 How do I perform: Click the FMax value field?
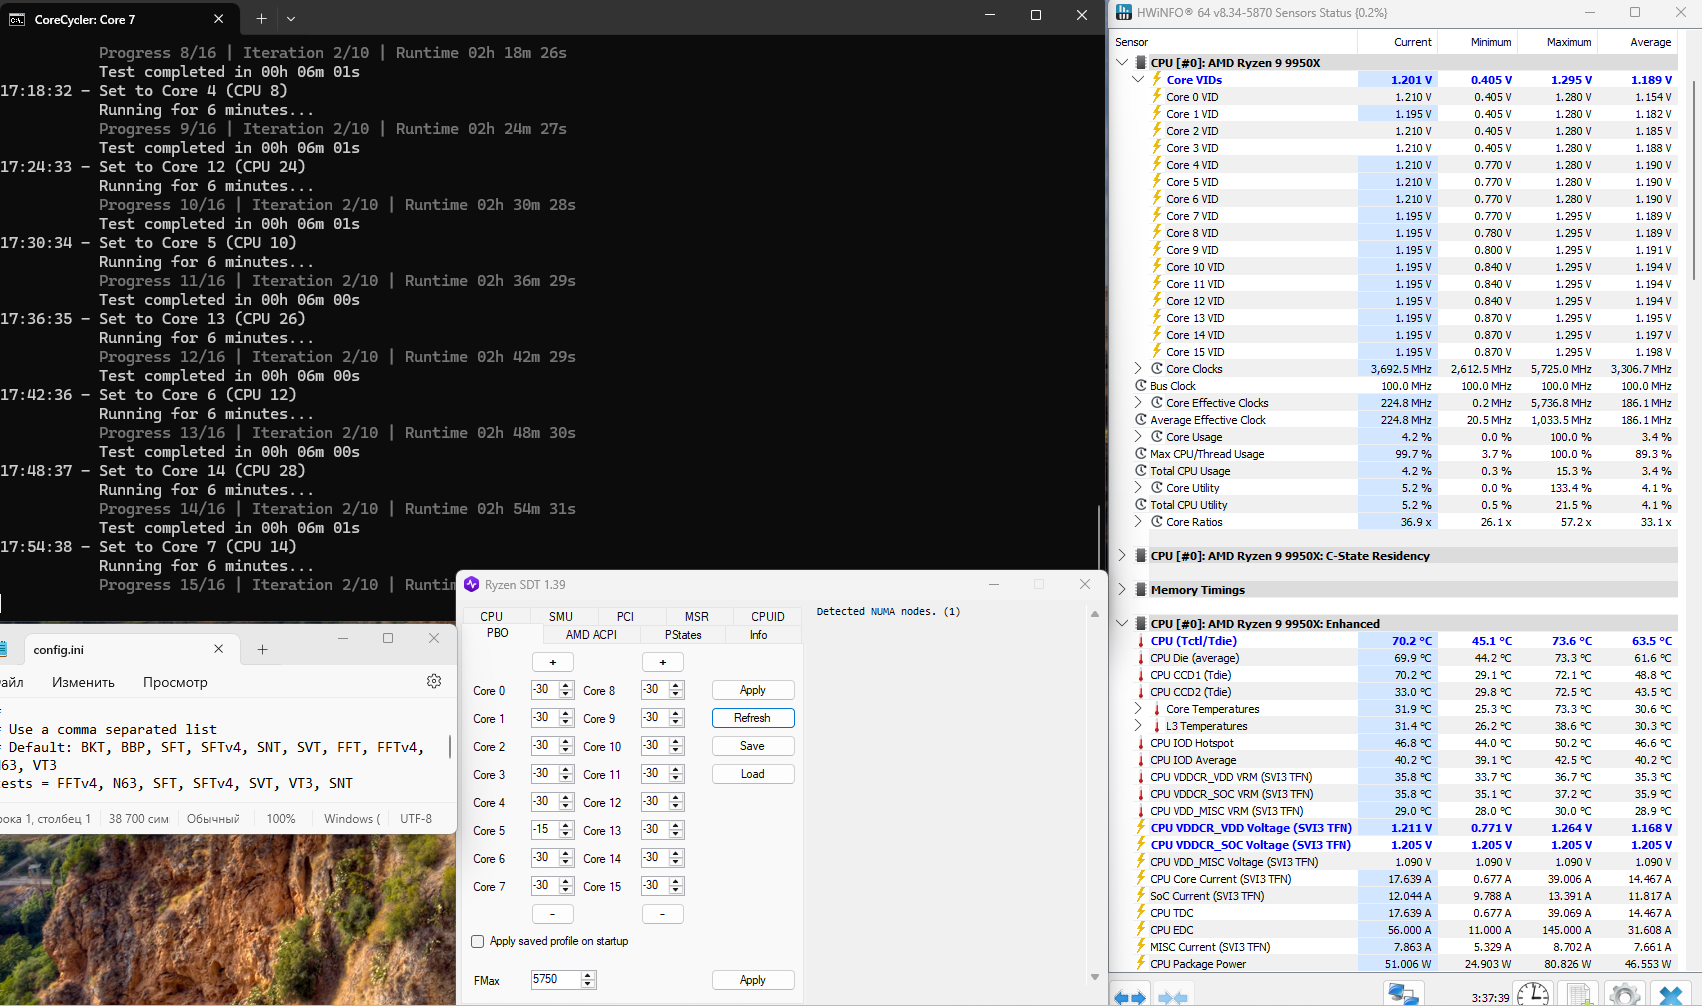click(556, 980)
